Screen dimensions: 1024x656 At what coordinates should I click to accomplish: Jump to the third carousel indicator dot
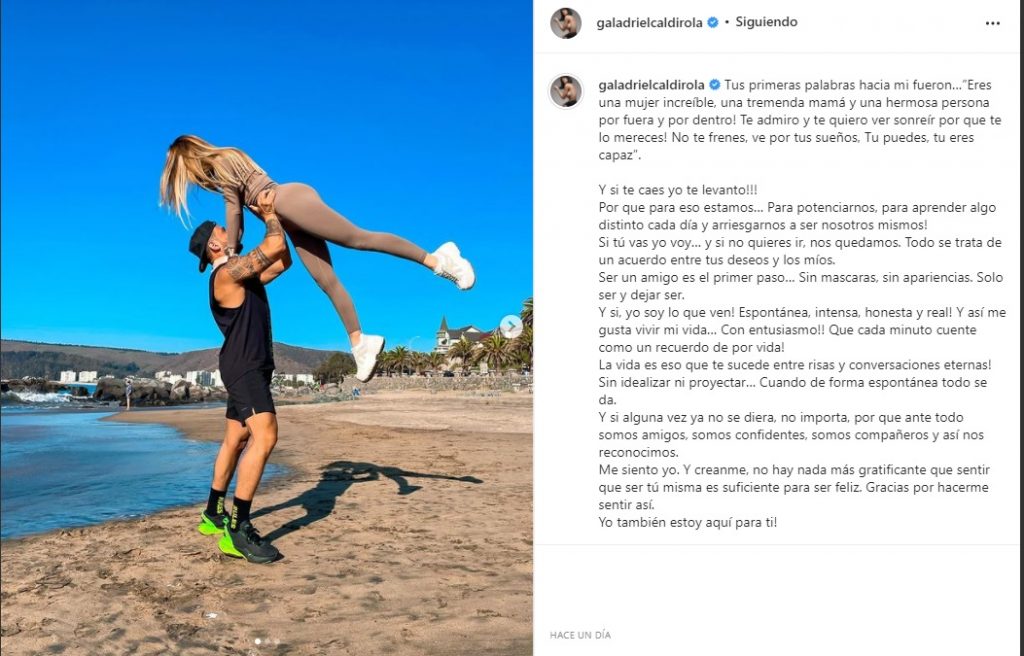click(276, 642)
